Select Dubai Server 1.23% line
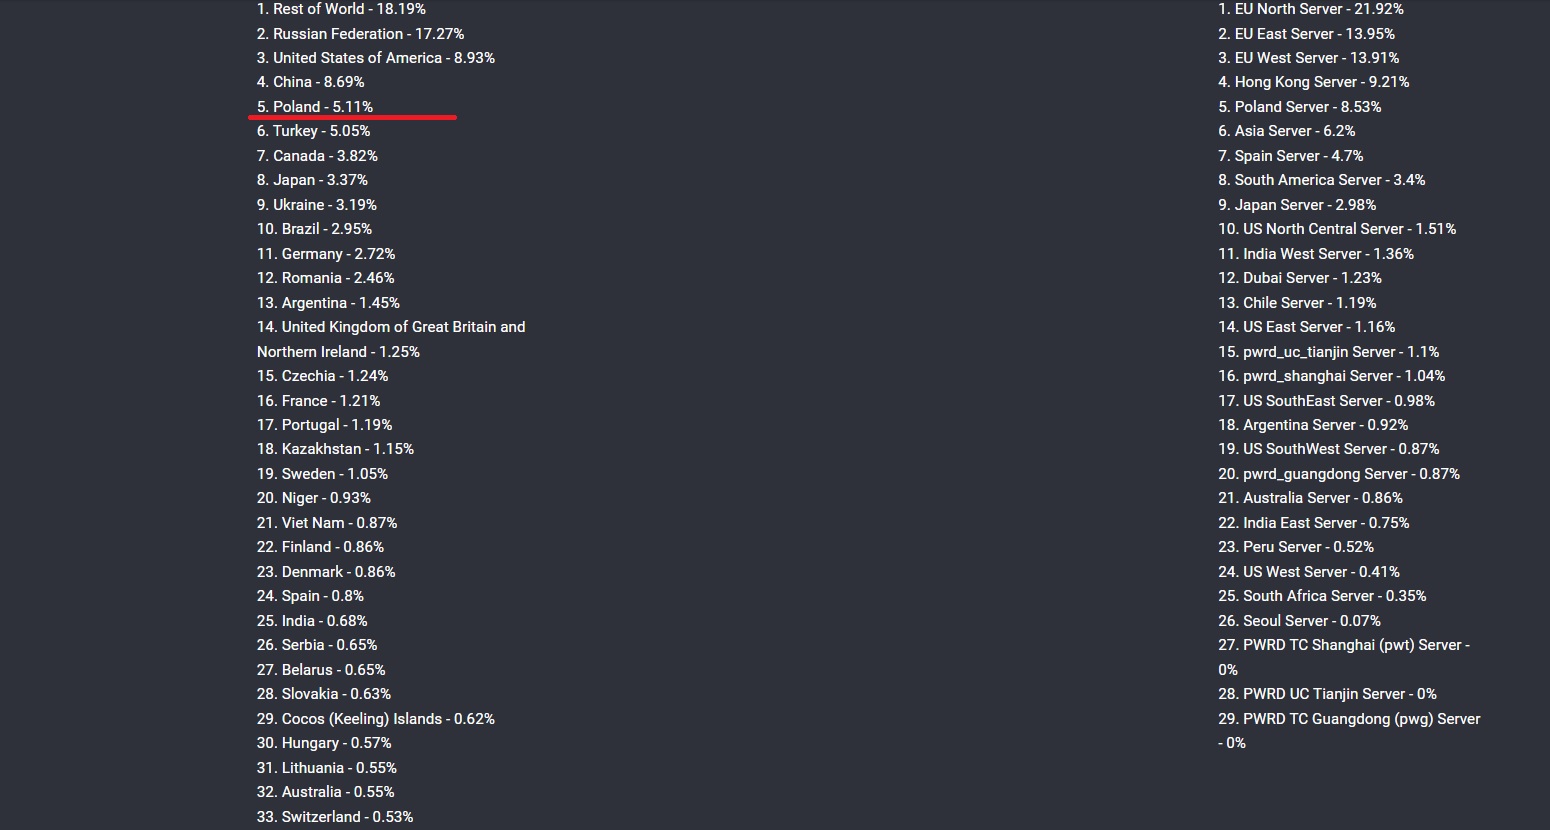 click(1299, 278)
